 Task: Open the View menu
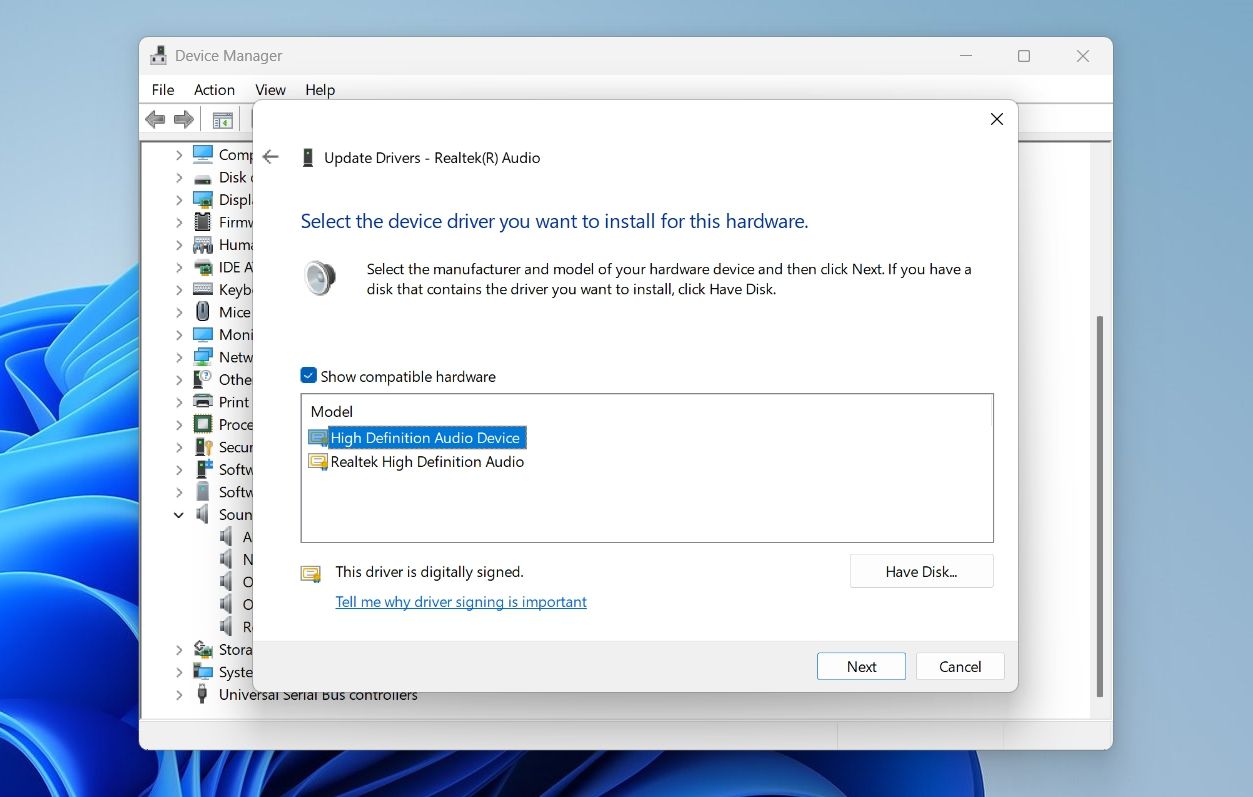(x=270, y=89)
